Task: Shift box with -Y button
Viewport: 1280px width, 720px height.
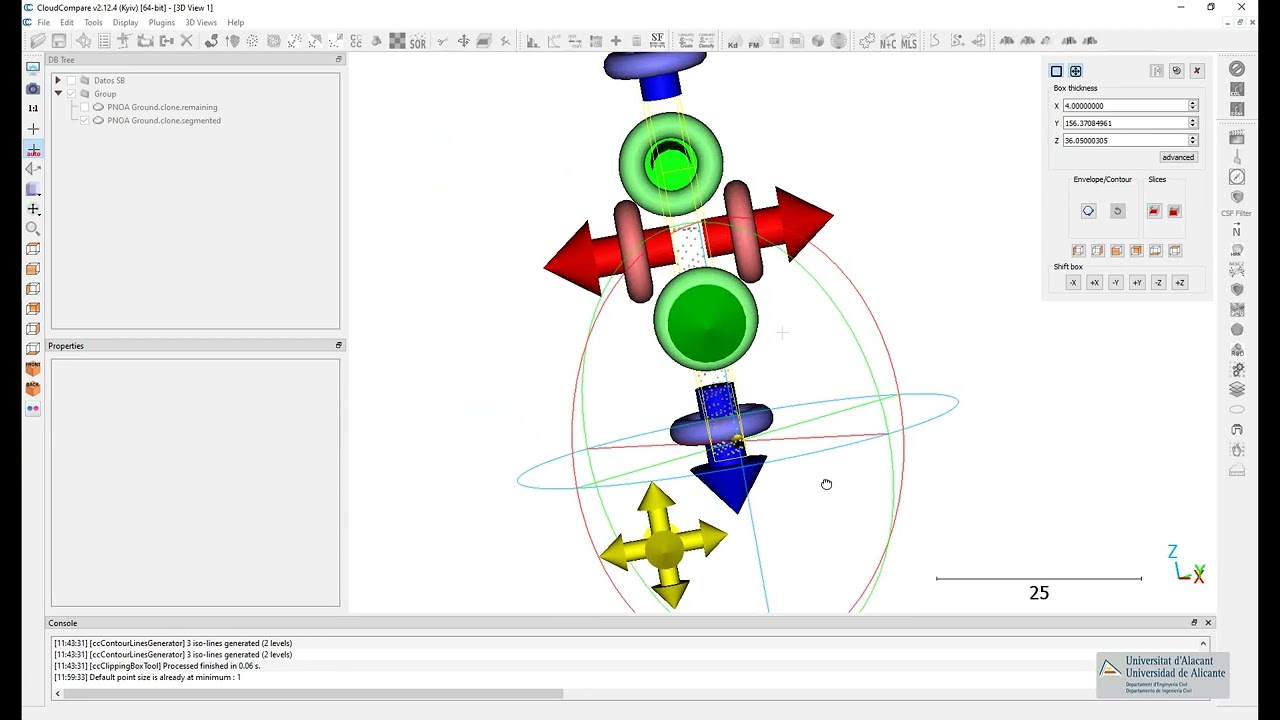Action: click(1115, 283)
